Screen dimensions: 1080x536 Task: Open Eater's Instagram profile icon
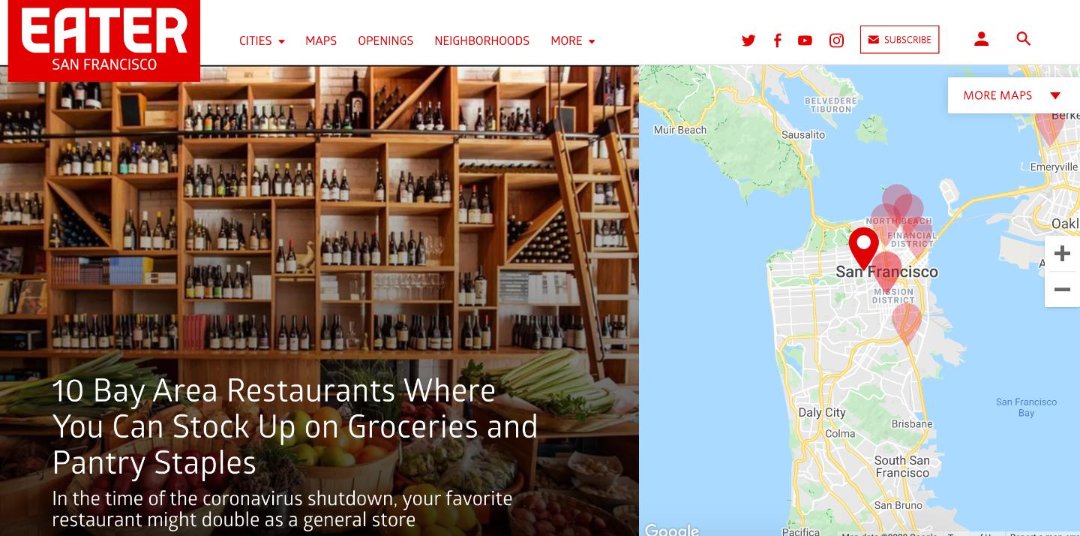tap(836, 41)
